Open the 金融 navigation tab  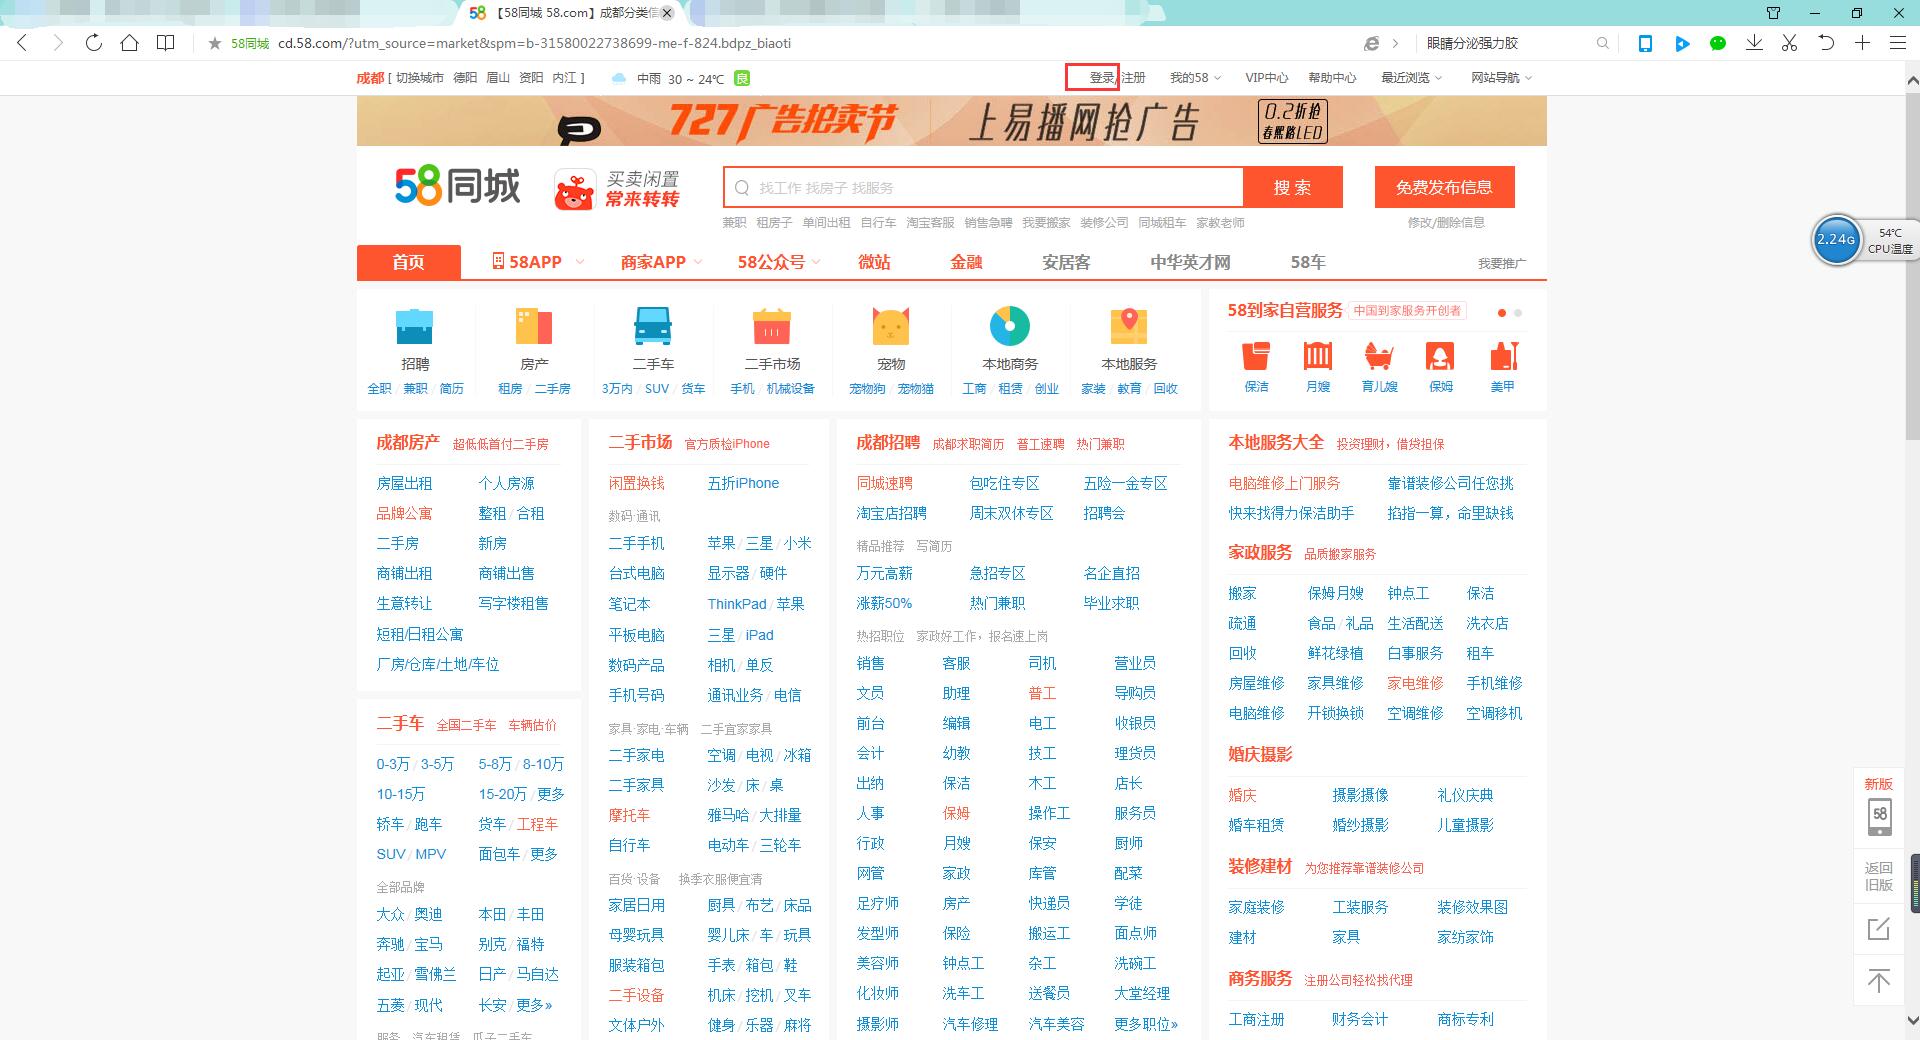point(966,262)
